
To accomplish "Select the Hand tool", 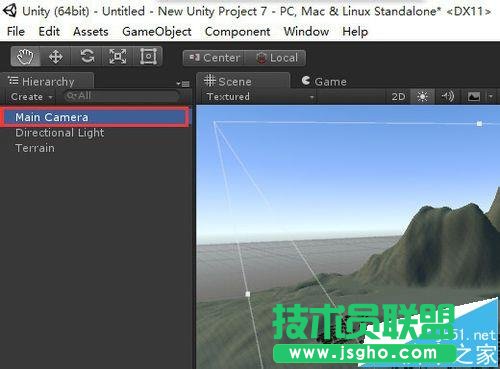I will pyautogui.click(x=26, y=56).
